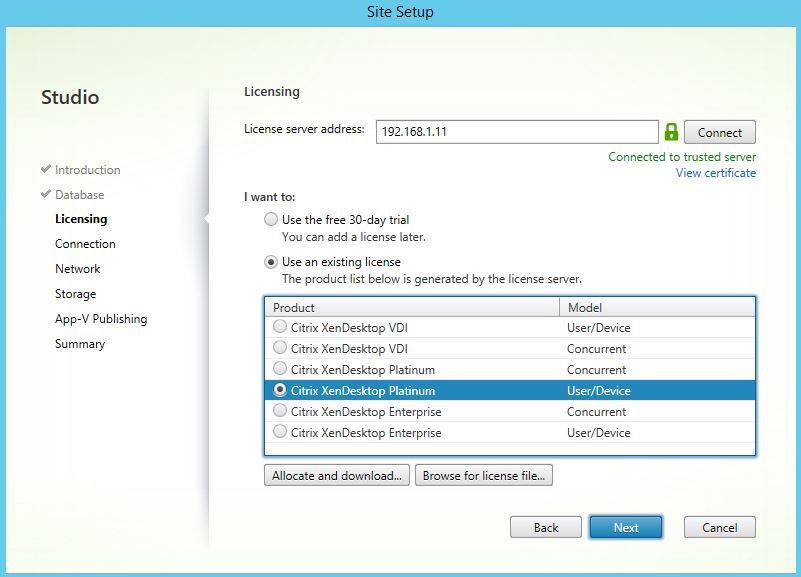Select 'Use an existing license' radio button
Screen dimensions: 801x577
click(271, 262)
